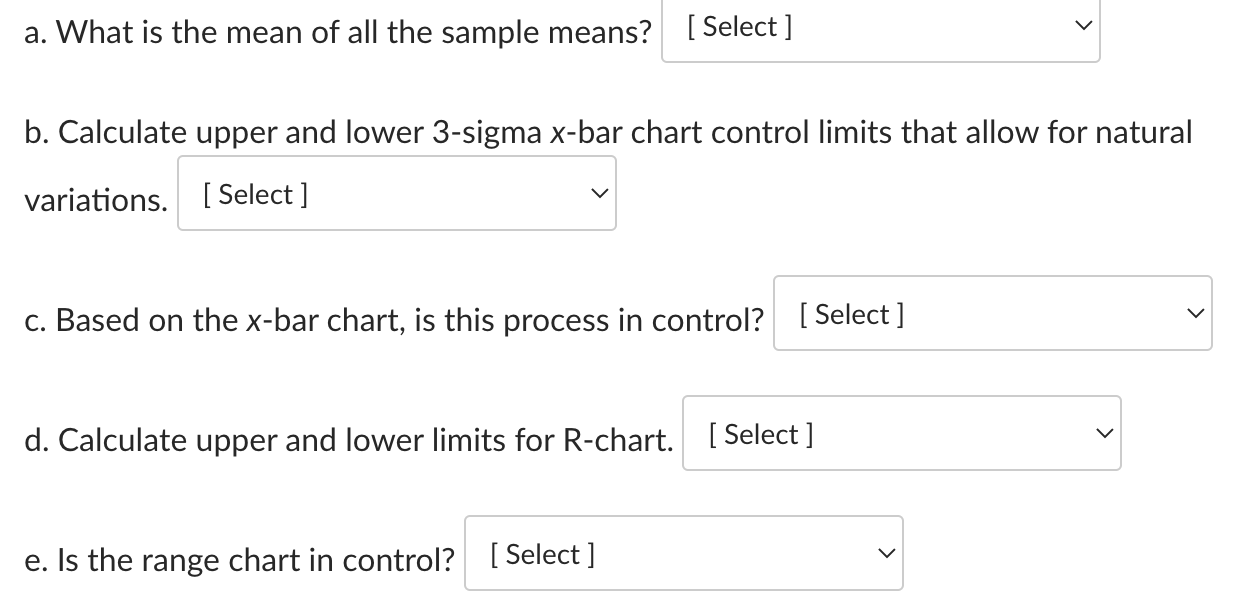
Task: Click the text of question b
Action: [x=600, y=131]
